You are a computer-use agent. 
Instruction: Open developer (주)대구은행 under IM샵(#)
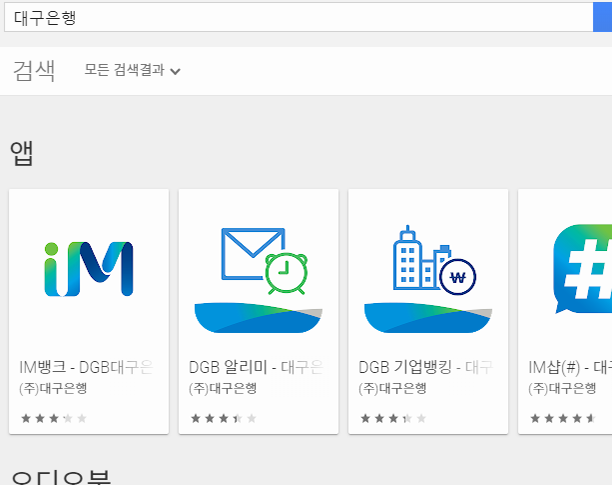562,388
